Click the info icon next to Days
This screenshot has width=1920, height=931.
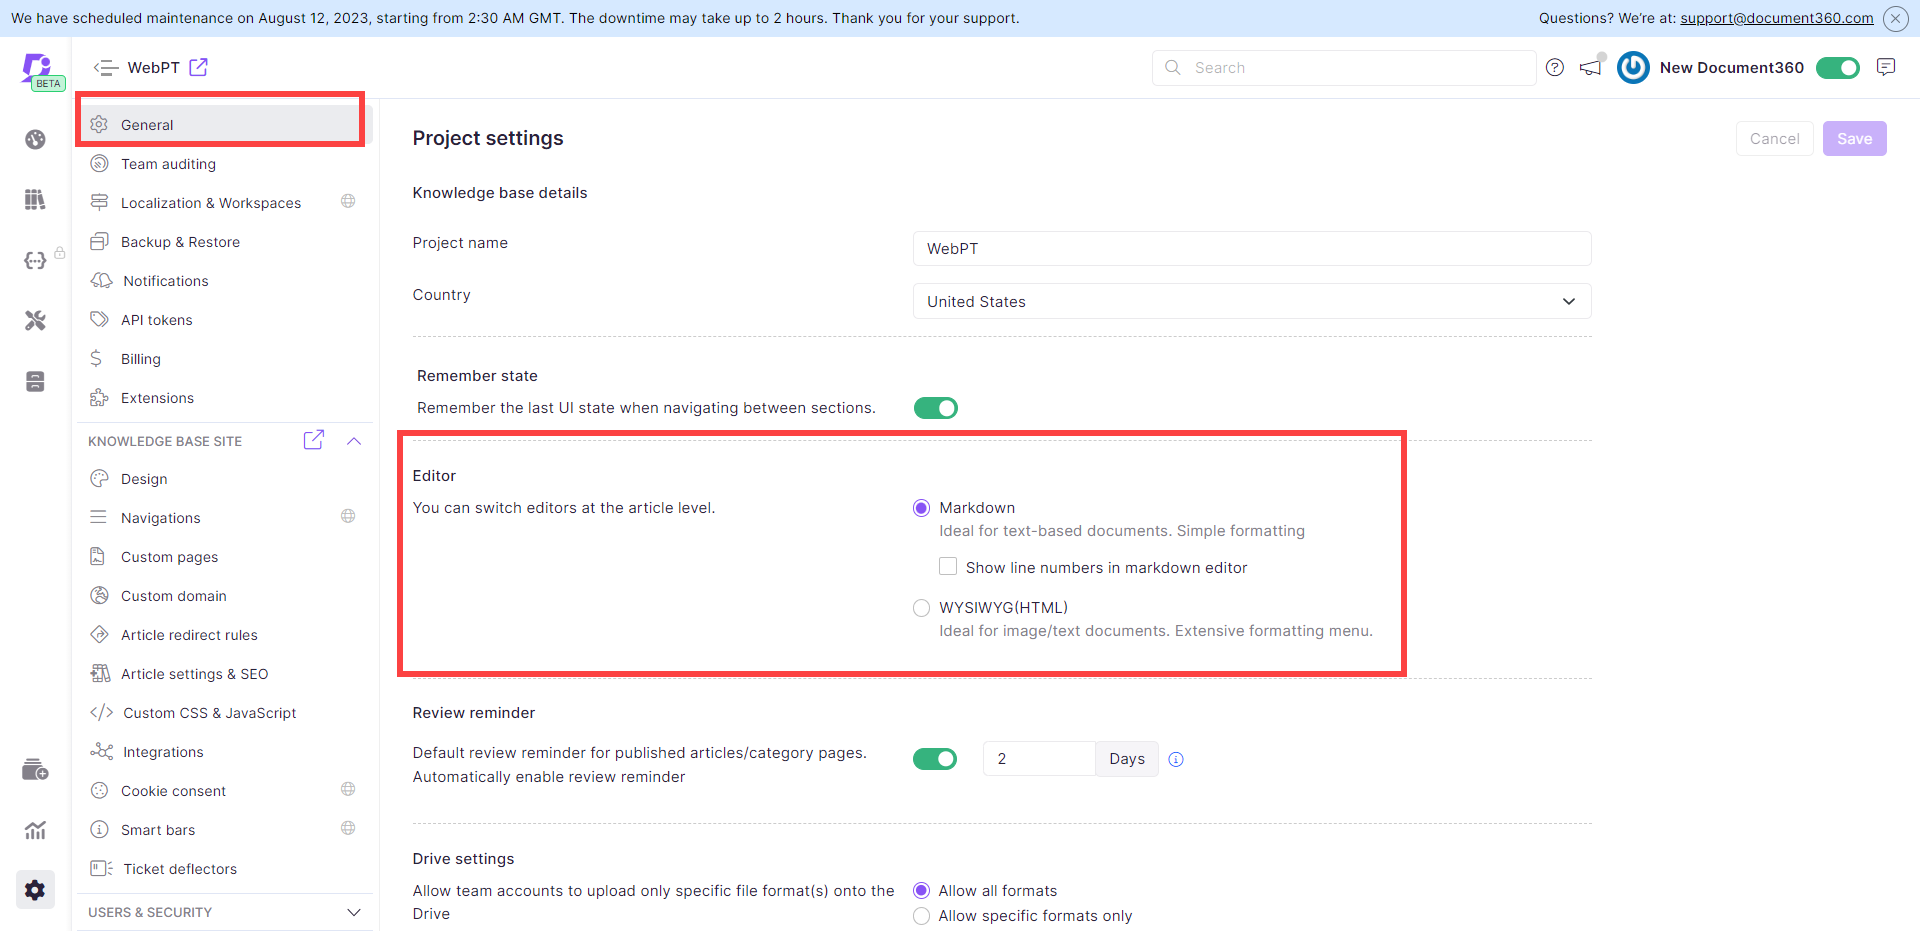1176,759
